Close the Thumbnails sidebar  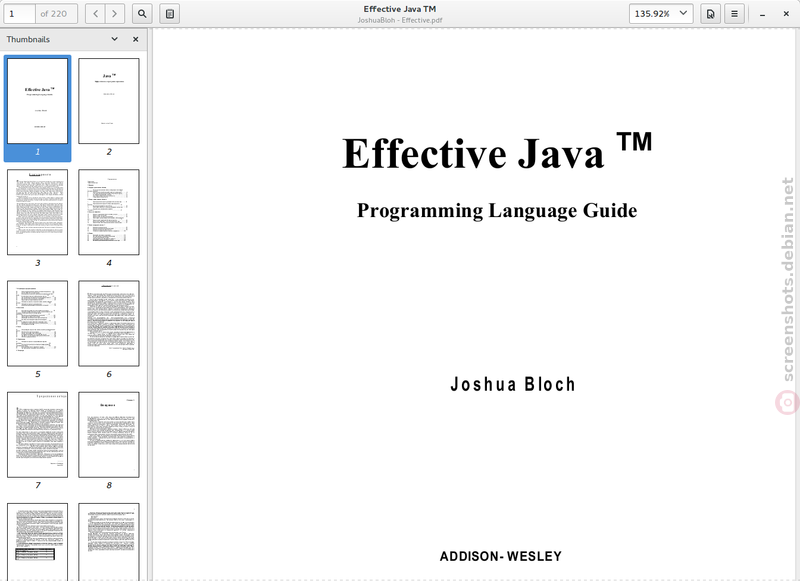[136, 39]
